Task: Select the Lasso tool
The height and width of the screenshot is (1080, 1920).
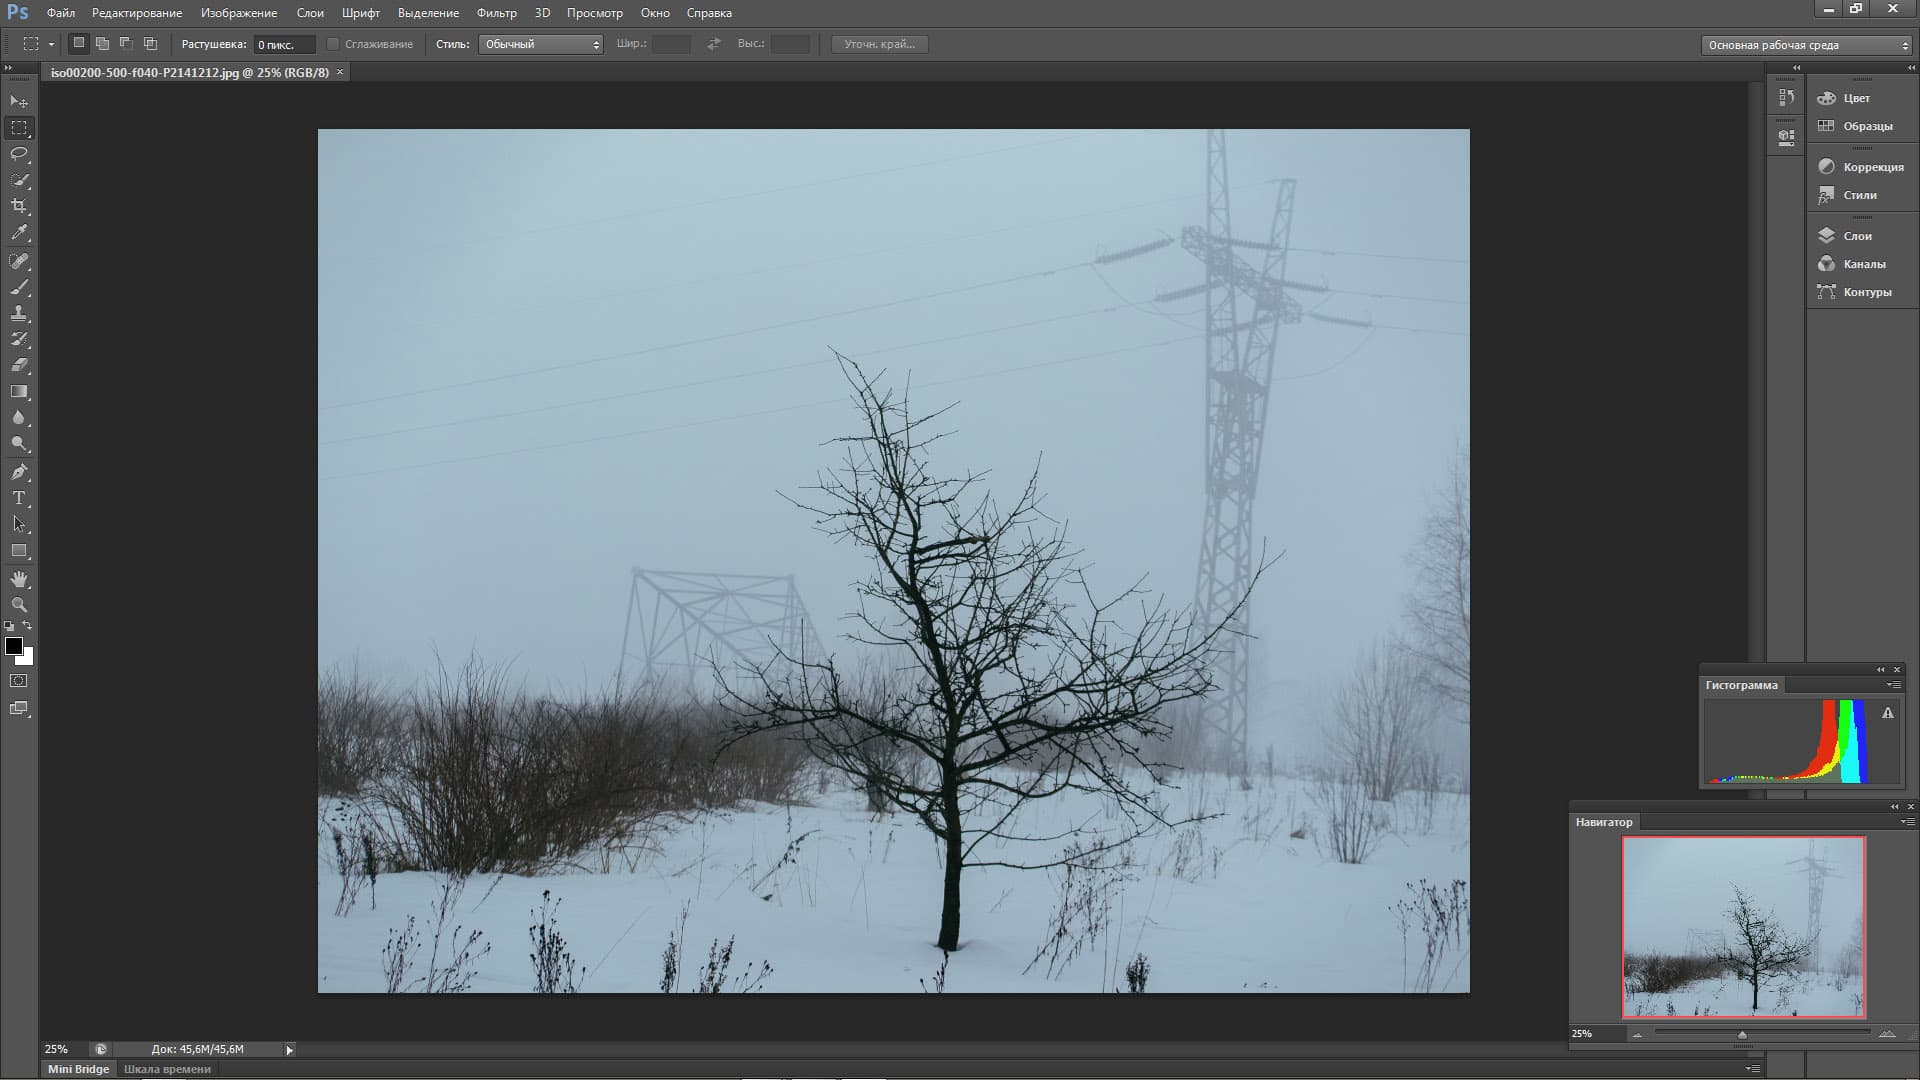Action: [x=19, y=154]
